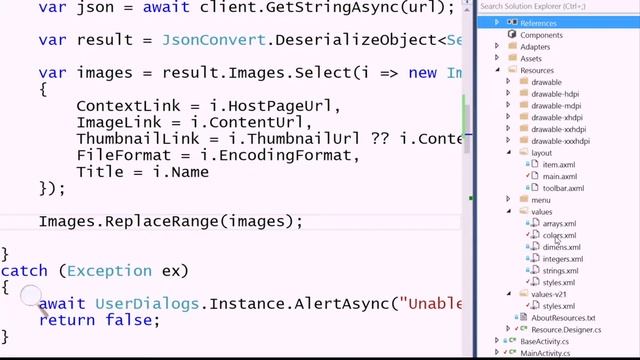
Task: Click the main.axml file icon
Action: [534, 176]
